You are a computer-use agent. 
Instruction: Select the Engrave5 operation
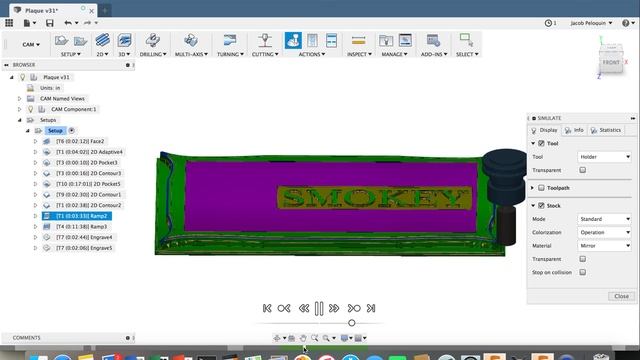point(84,248)
